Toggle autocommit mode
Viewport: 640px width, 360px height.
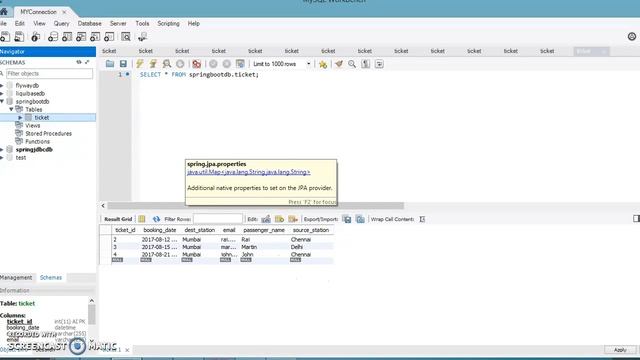click(x=240, y=64)
